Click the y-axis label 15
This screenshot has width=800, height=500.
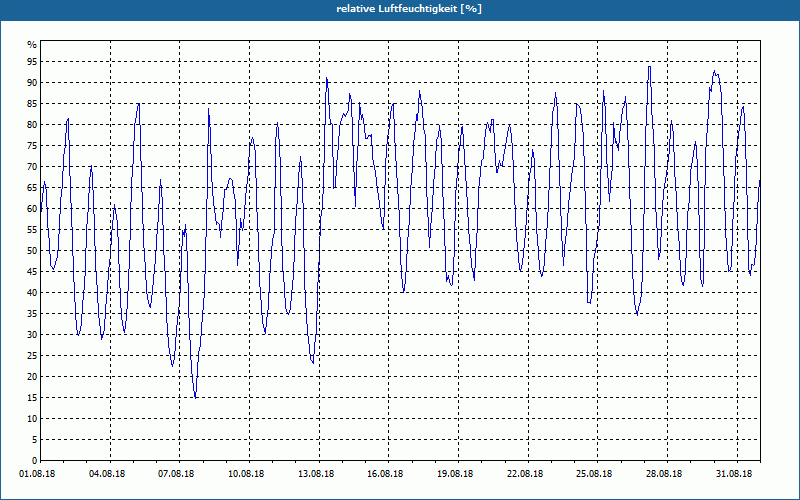(x=32, y=398)
